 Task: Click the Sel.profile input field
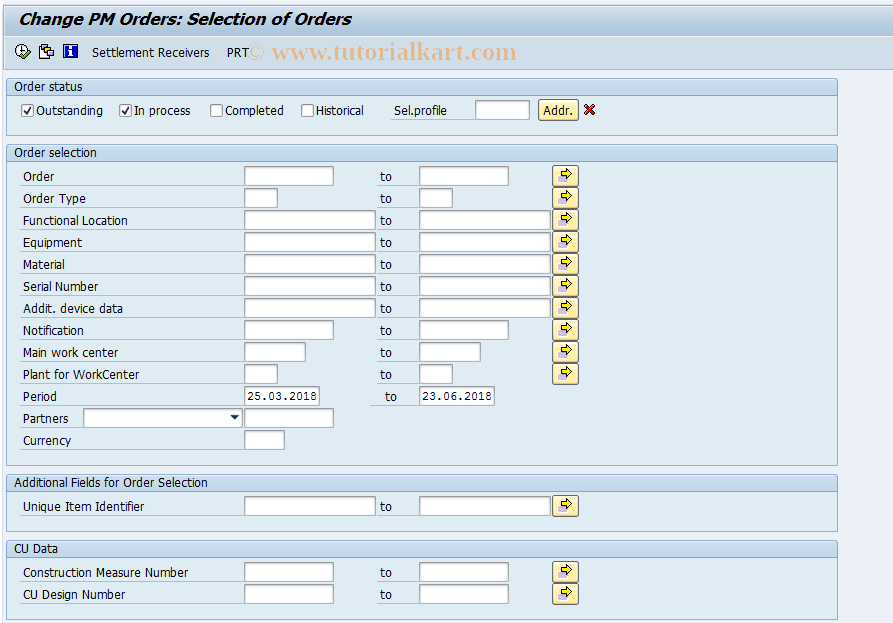[x=502, y=110]
